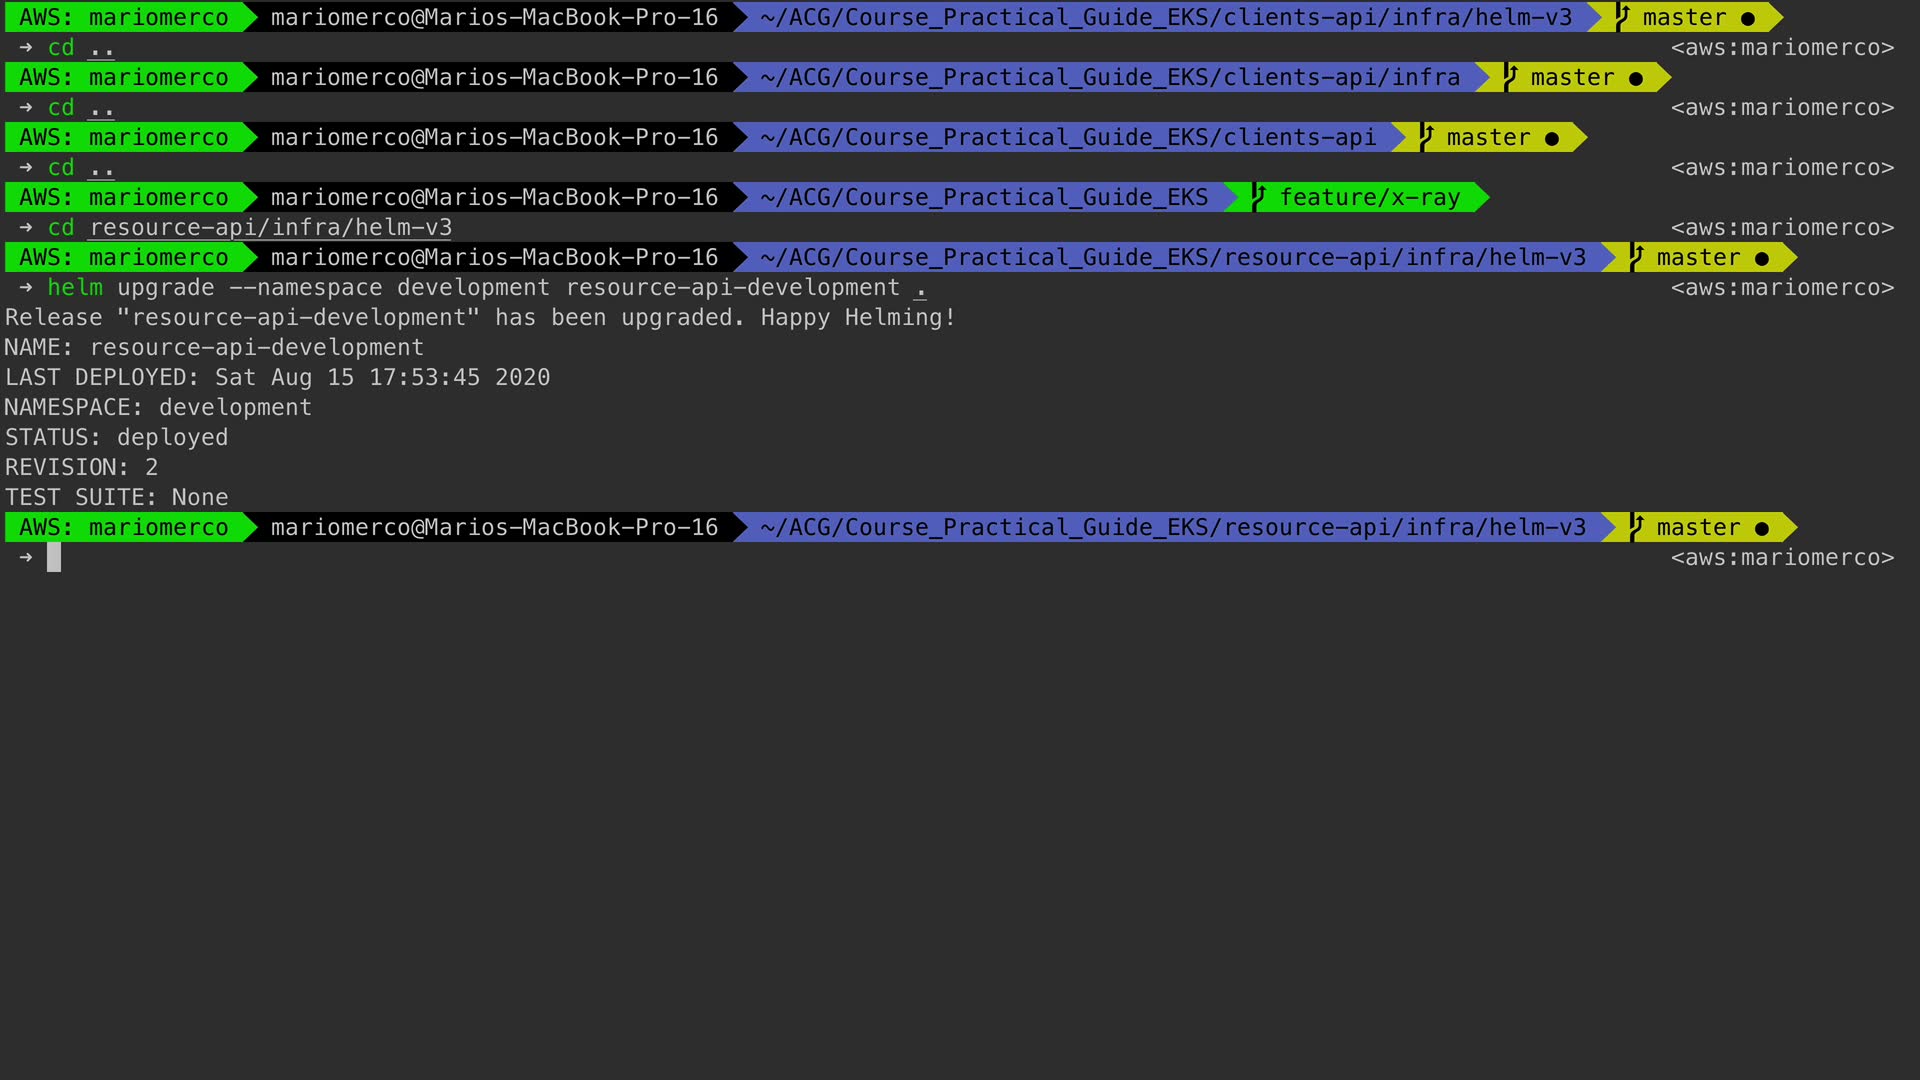The width and height of the screenshot is (1920, 1080).
Task: Click the branch icon in clients-api/infra prompt
Action: [x=1510, y=77]
